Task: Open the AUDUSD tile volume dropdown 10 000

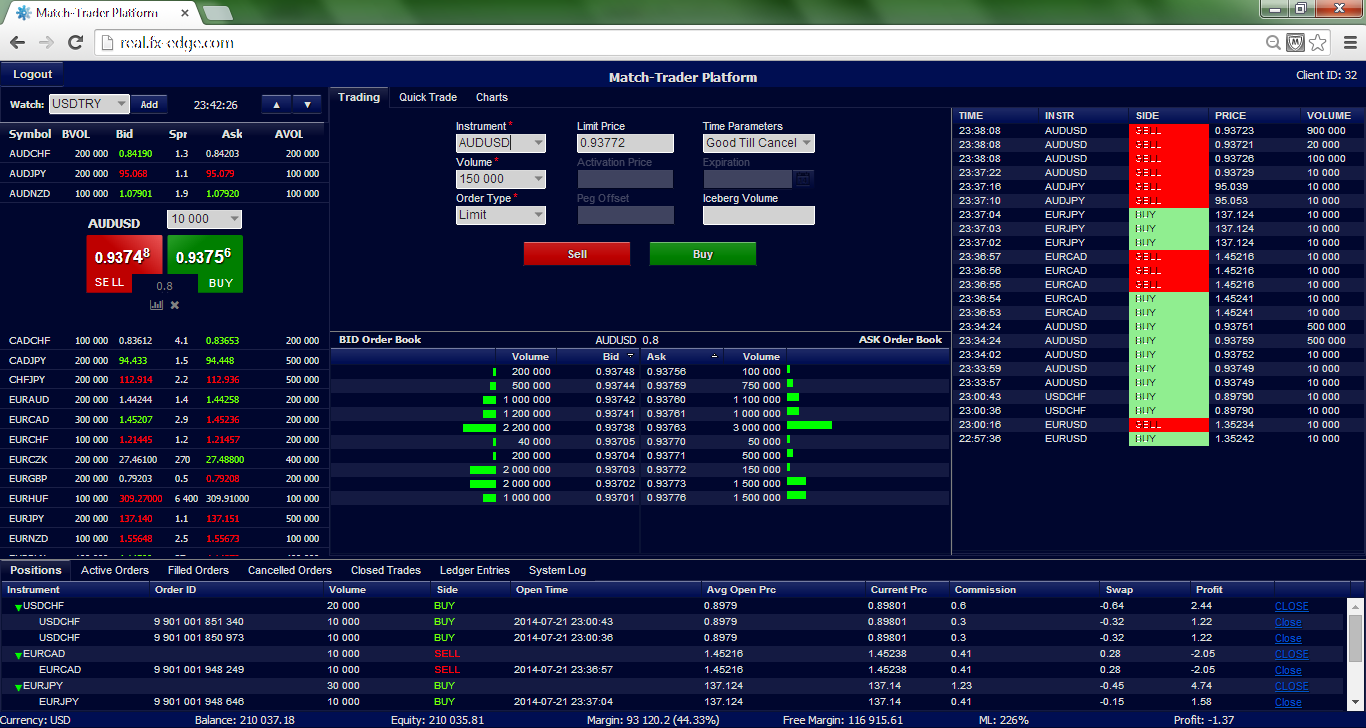Action: coord(204,219)
